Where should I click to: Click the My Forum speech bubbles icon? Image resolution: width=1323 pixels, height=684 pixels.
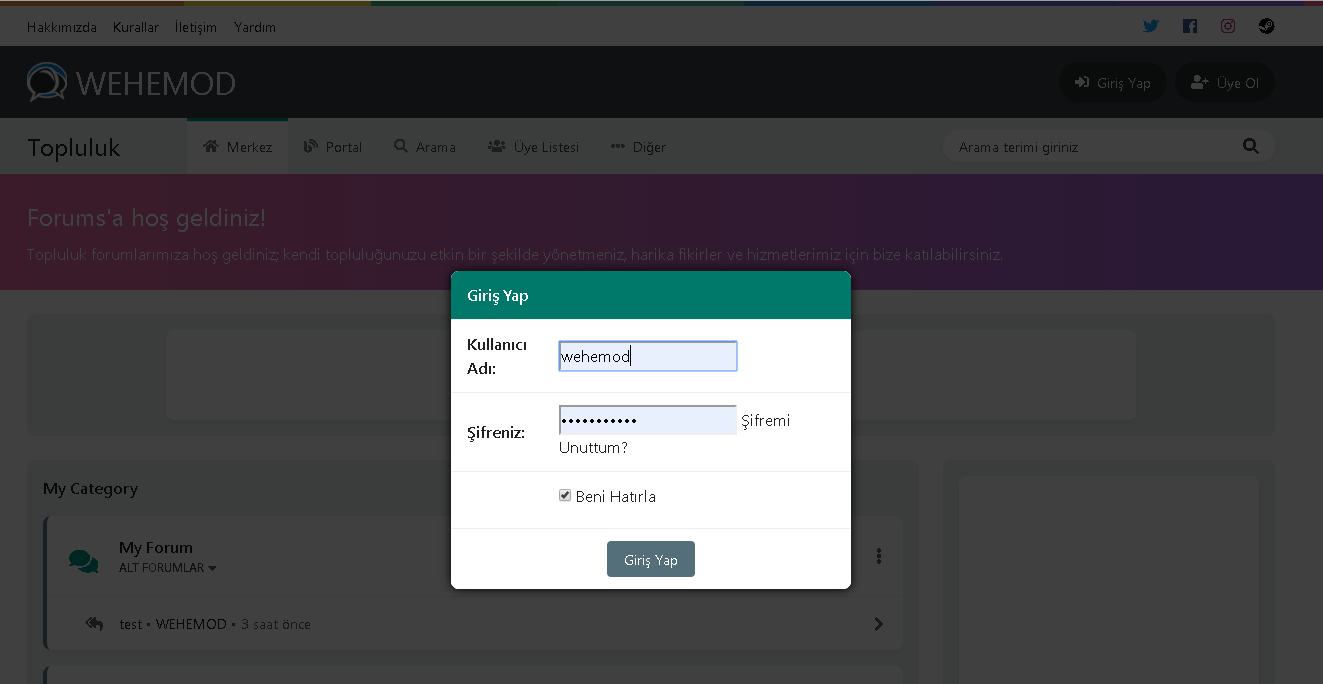pos(84,561)
